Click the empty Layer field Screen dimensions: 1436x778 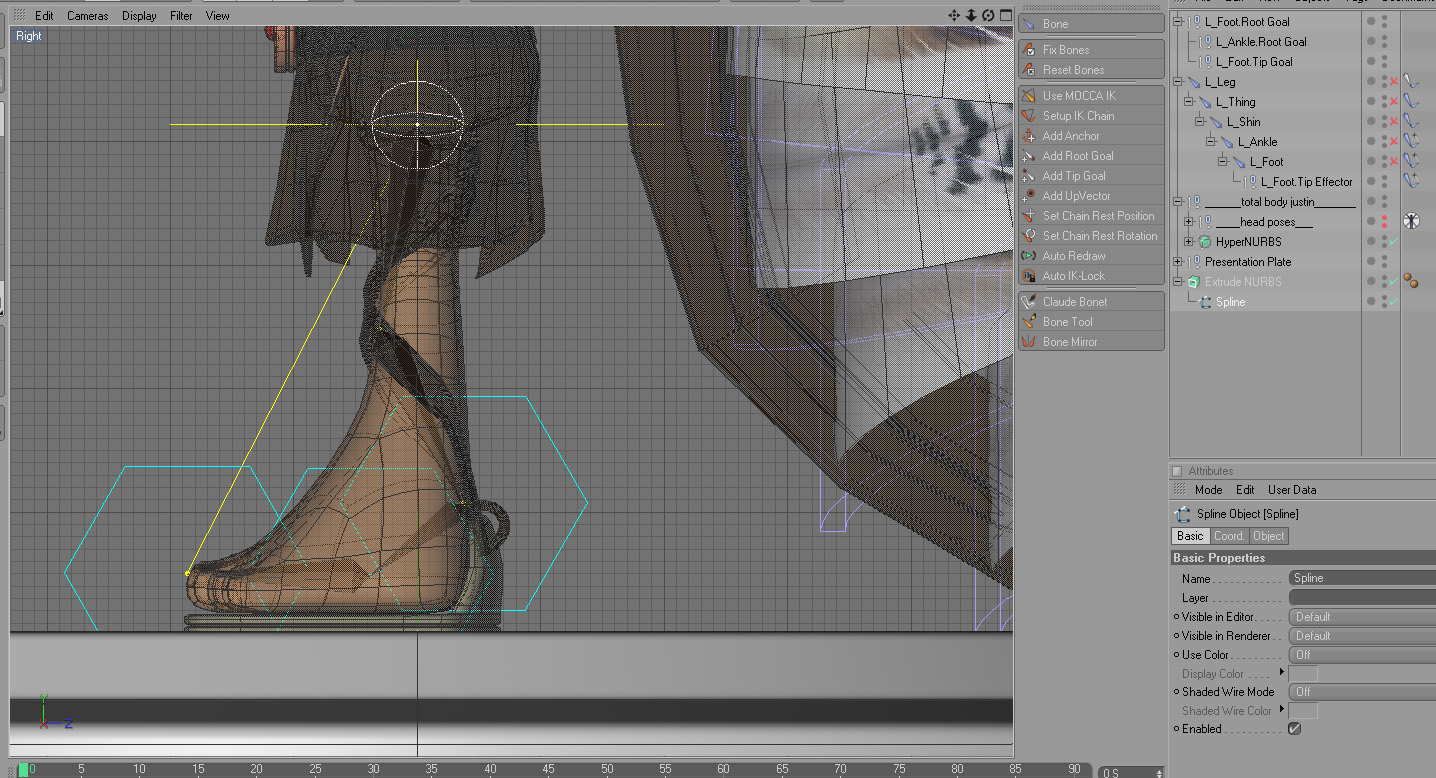tap(1362, 597)
